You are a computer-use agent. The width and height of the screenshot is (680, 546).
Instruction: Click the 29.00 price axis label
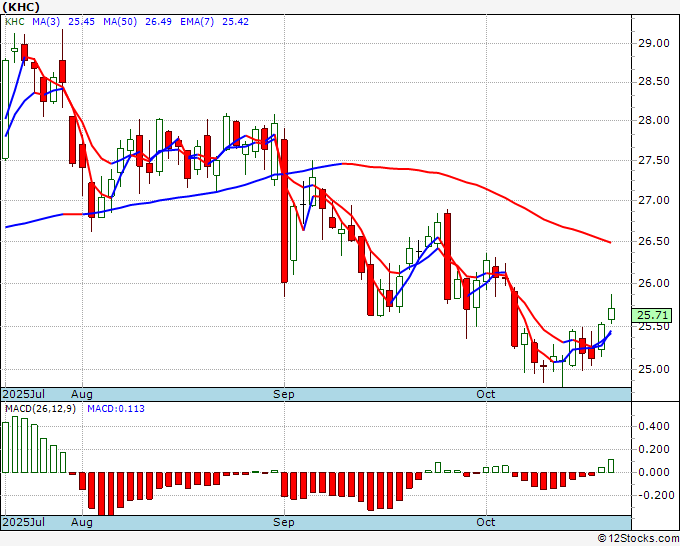654,43
